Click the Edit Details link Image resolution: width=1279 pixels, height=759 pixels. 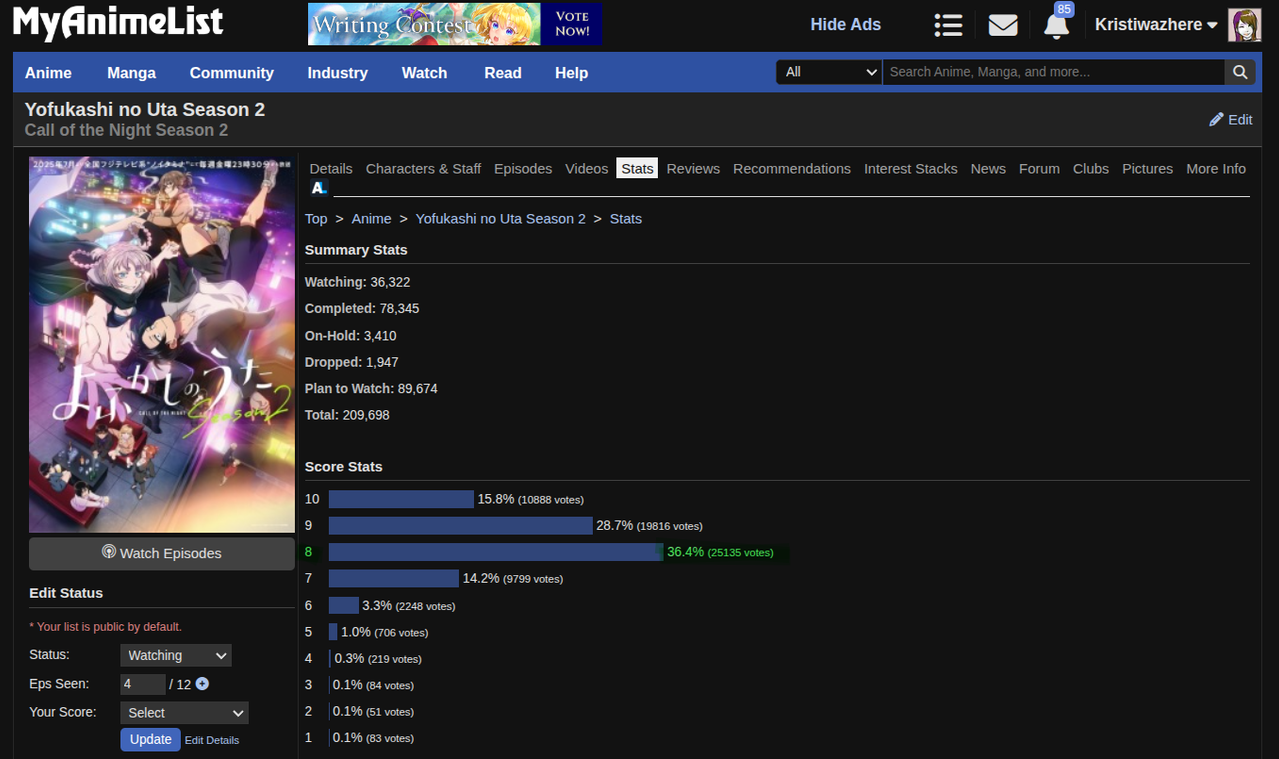(x=212, y=740)
